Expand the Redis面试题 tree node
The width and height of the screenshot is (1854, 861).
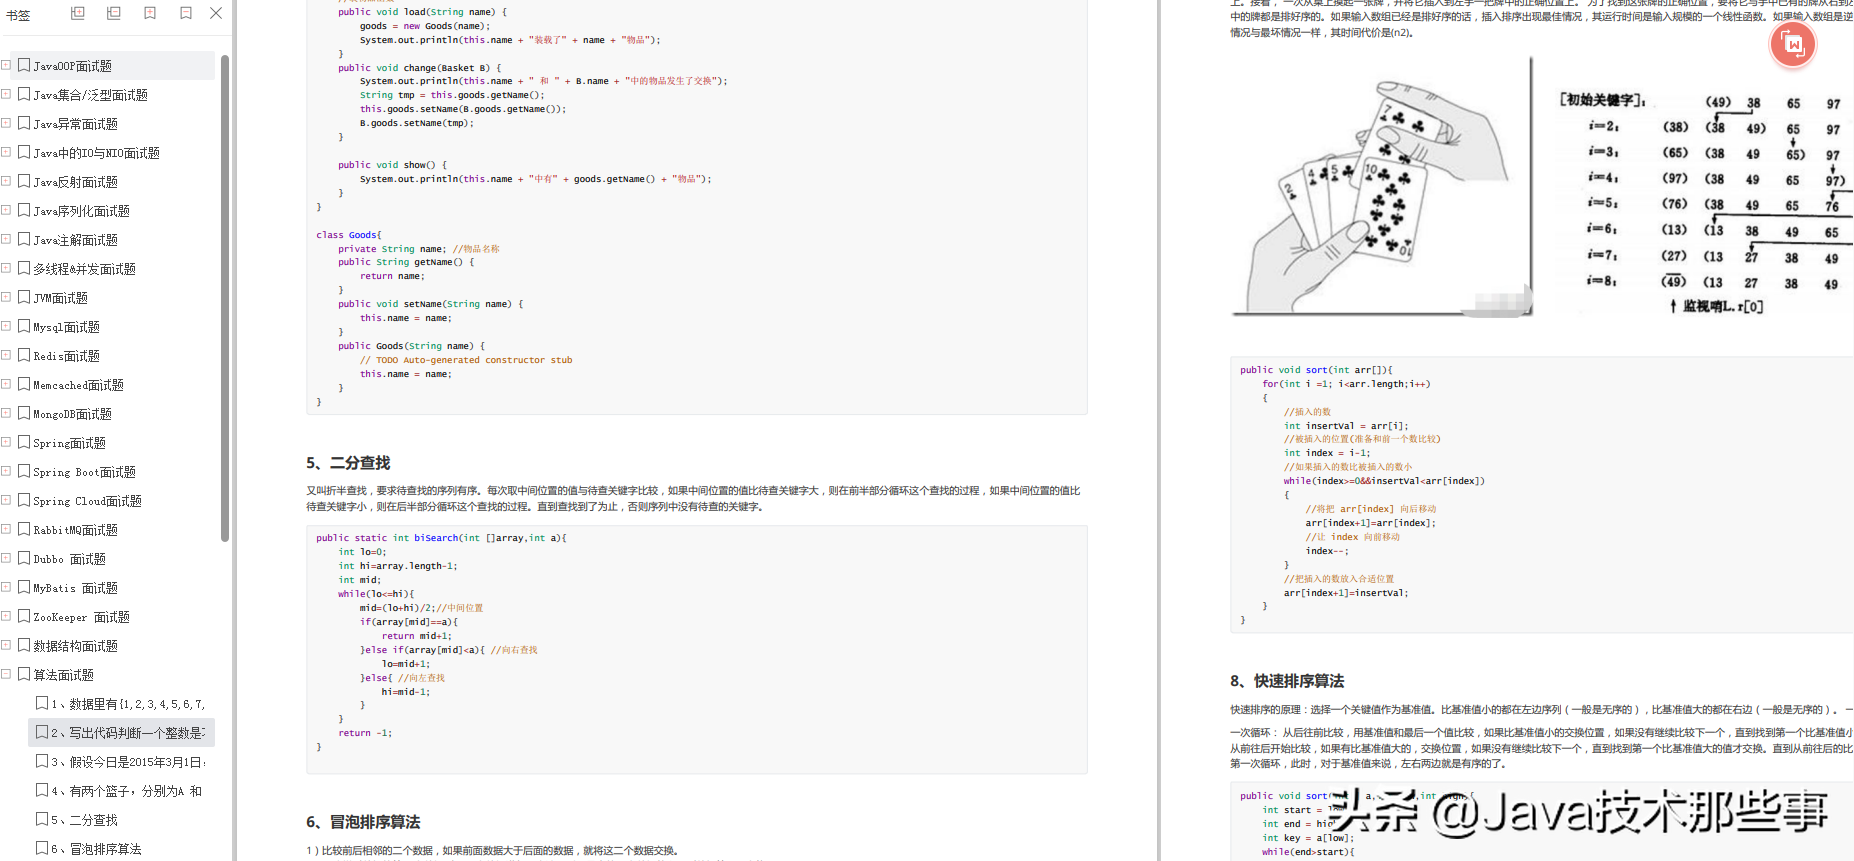6,355
